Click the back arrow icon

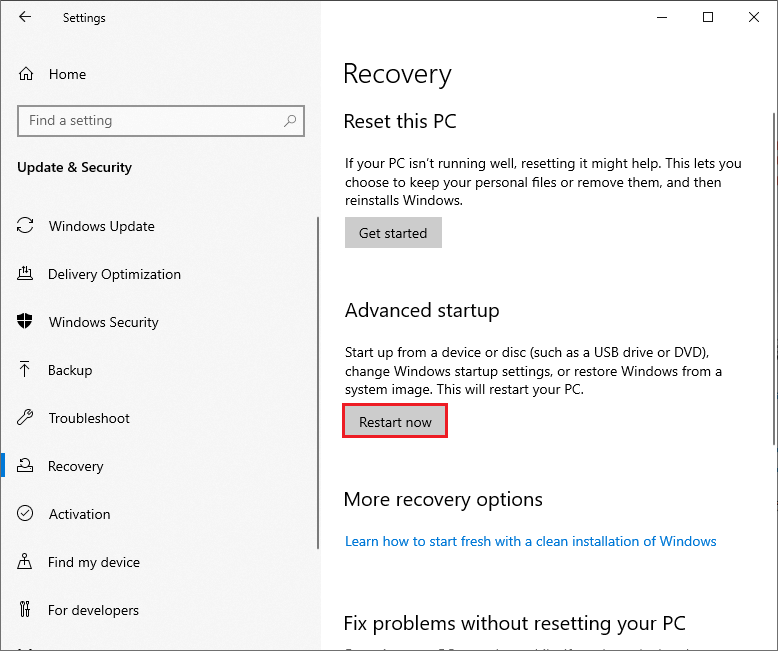click(x=25, y=17)
